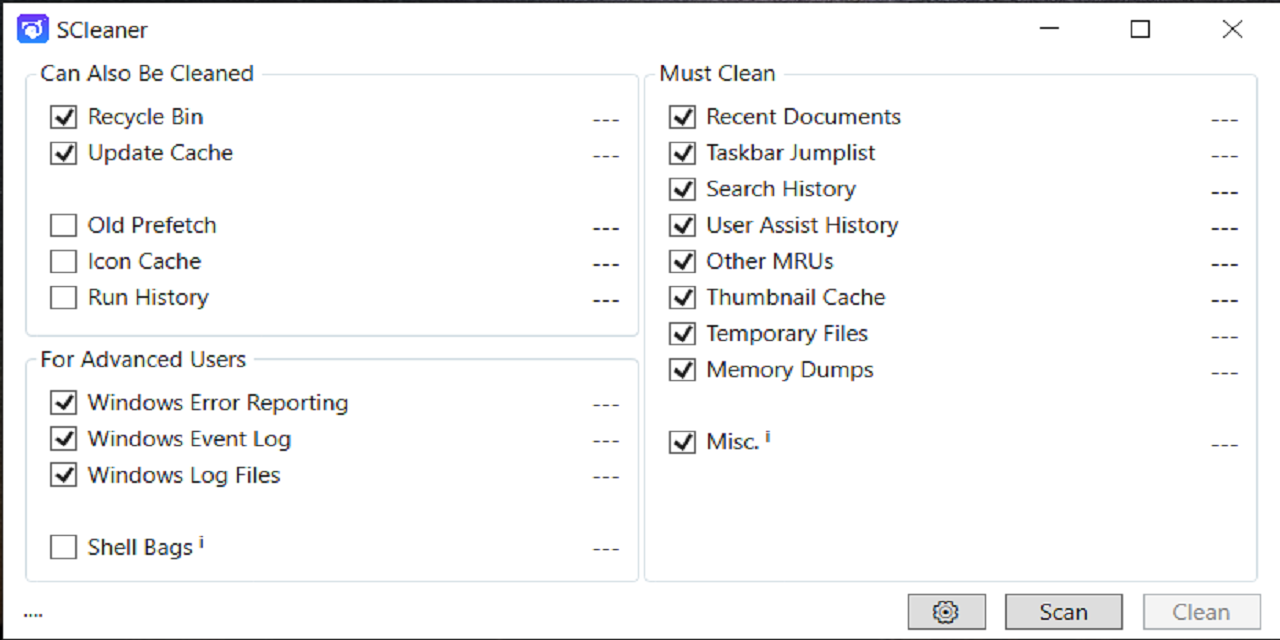Image resolution: width=1280 pixels, height=640 pixels.
Task: Check the Icon Cache option
Action: coord(63,261)
